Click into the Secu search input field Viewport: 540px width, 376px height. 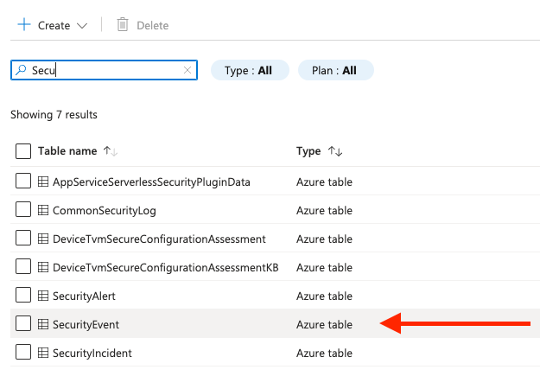104,70
